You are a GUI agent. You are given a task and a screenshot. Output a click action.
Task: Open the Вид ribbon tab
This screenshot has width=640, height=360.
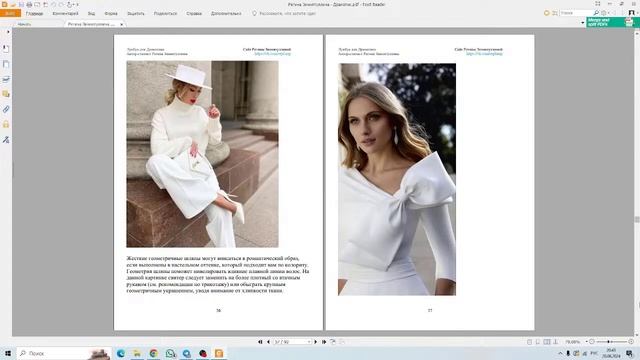point(91,13)
